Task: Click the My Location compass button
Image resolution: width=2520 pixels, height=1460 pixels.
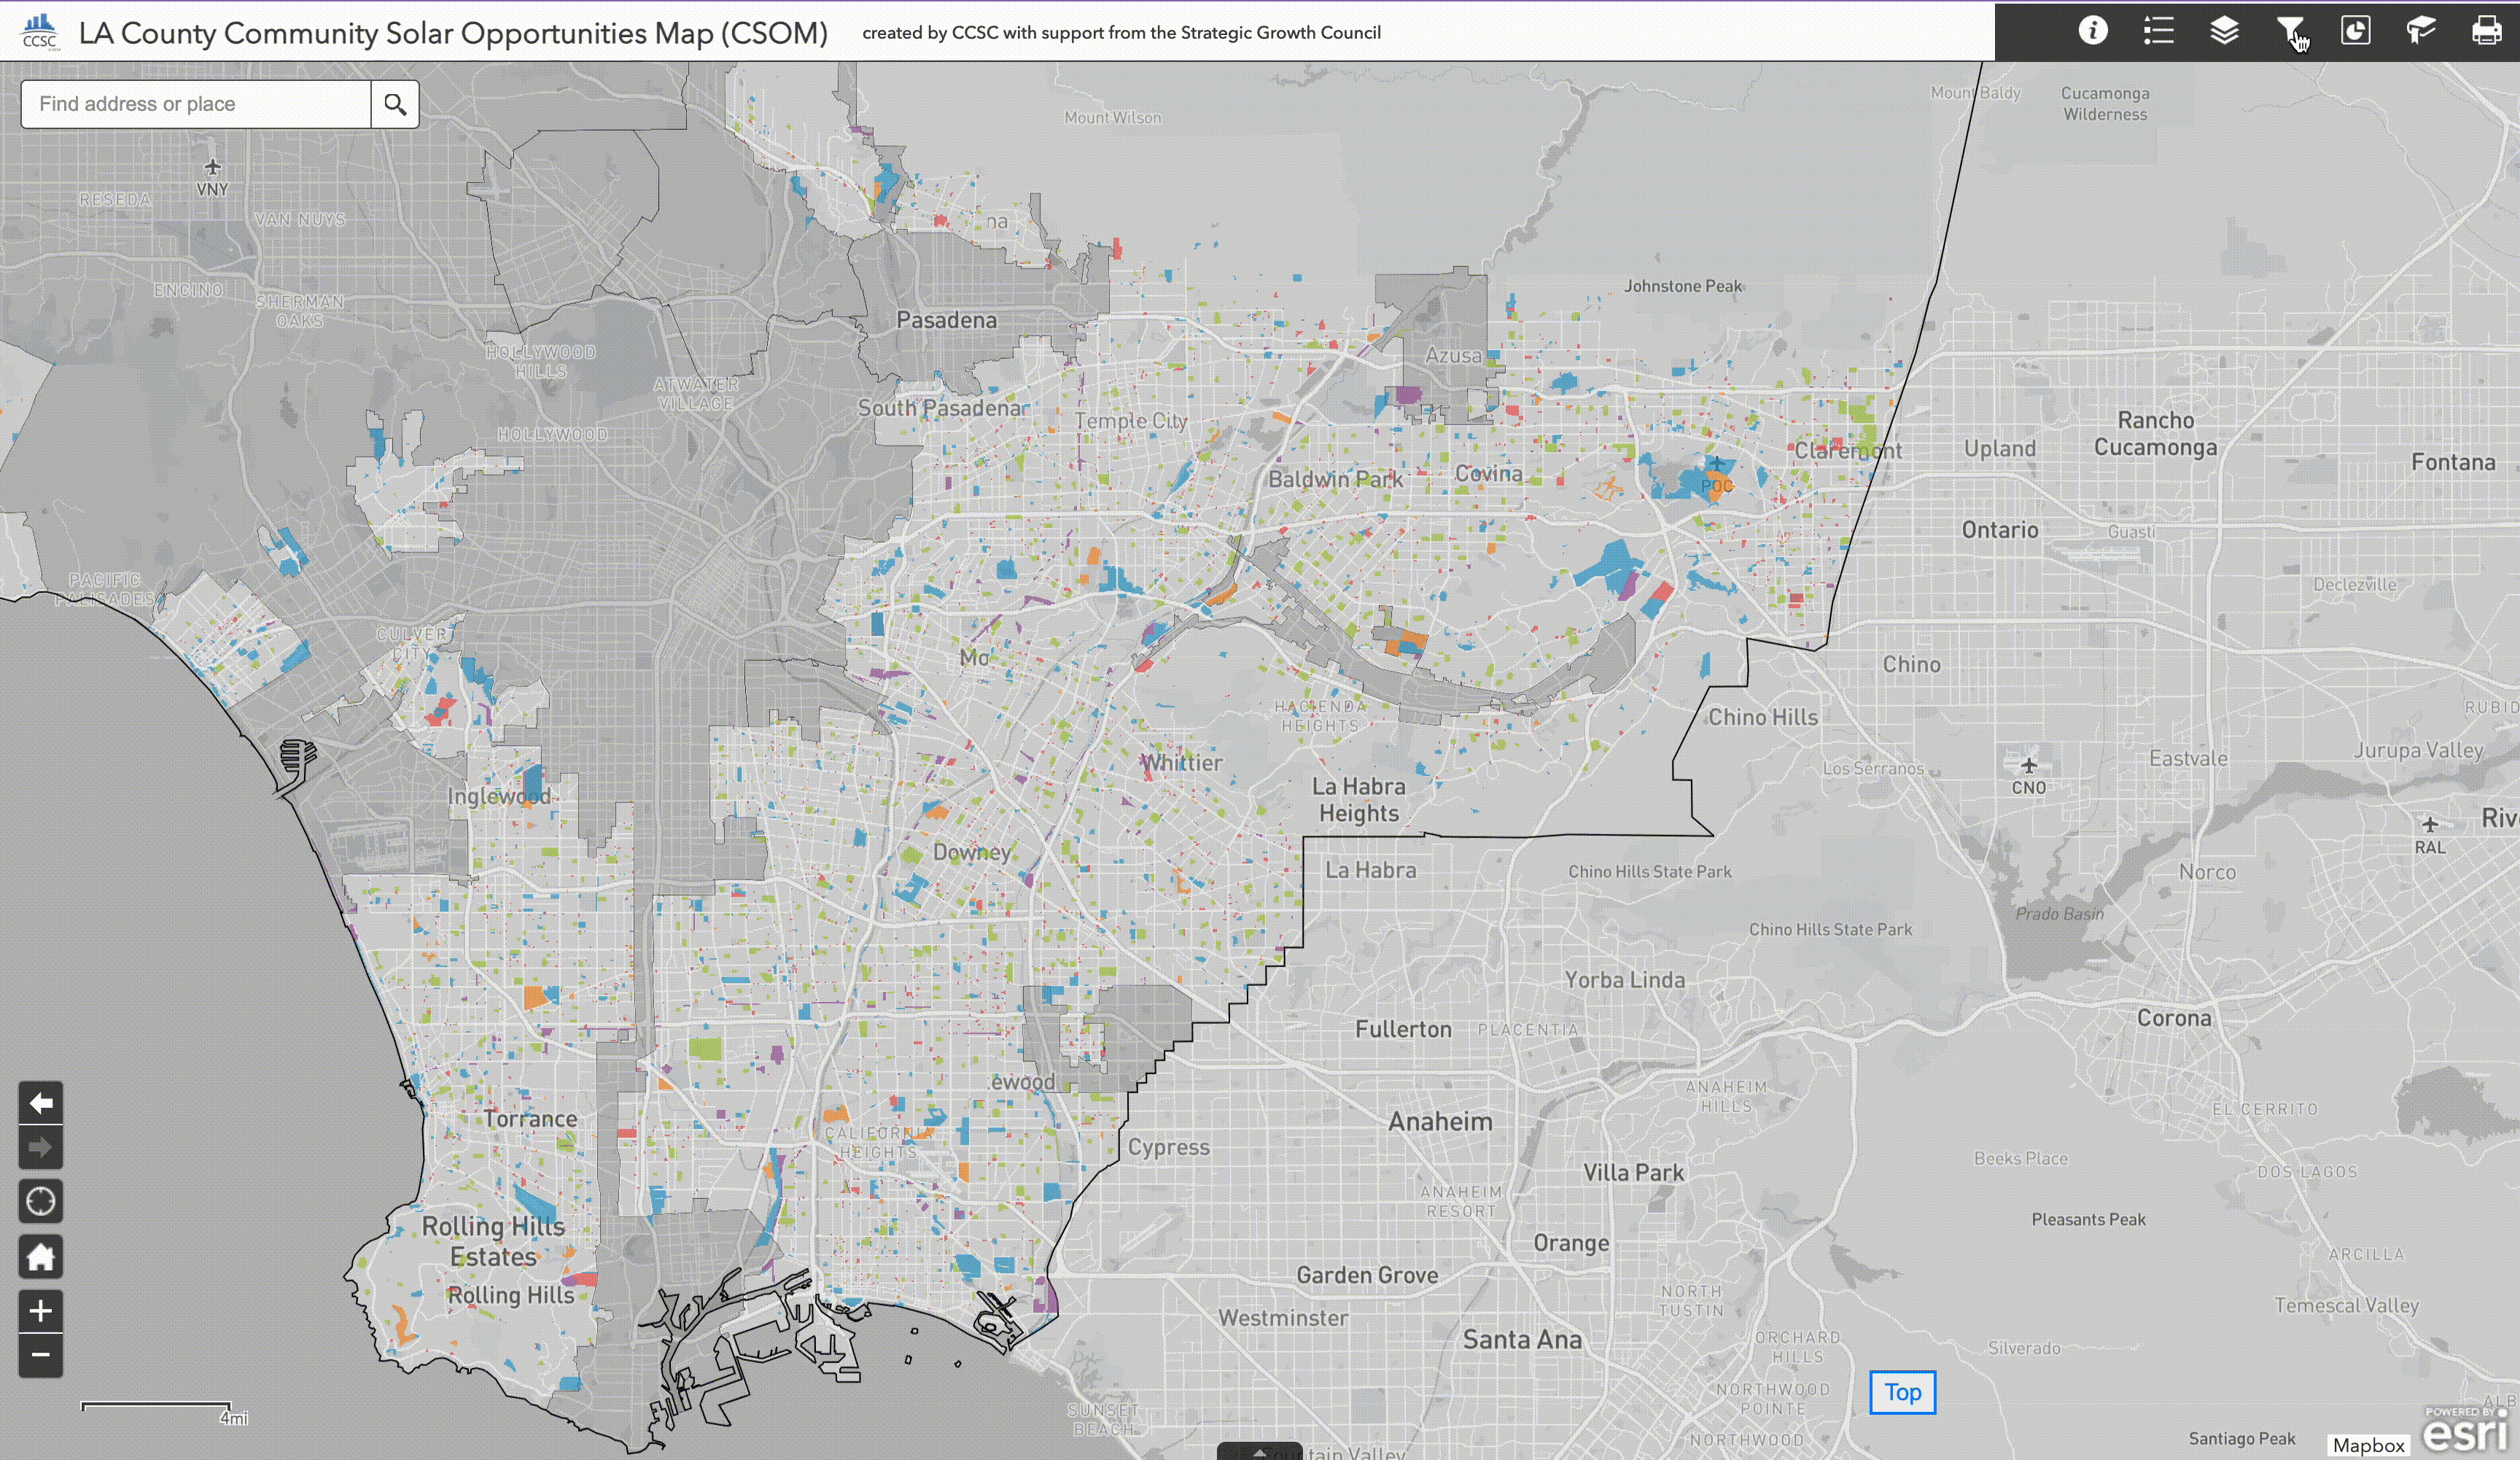Action: point(41,1201)
